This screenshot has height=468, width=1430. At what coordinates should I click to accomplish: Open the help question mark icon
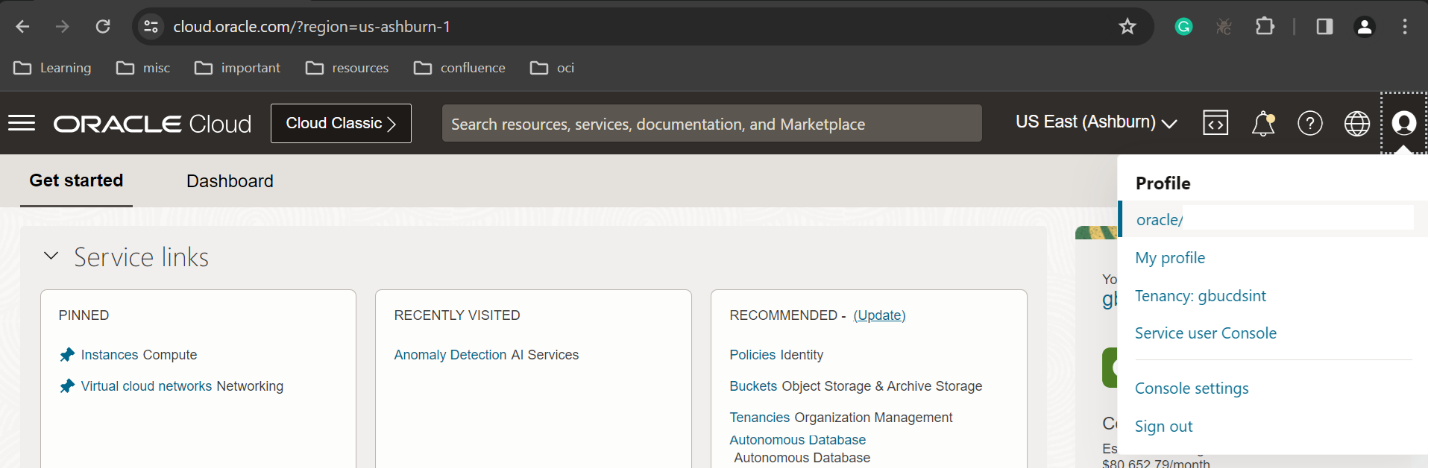[1310, 123]
